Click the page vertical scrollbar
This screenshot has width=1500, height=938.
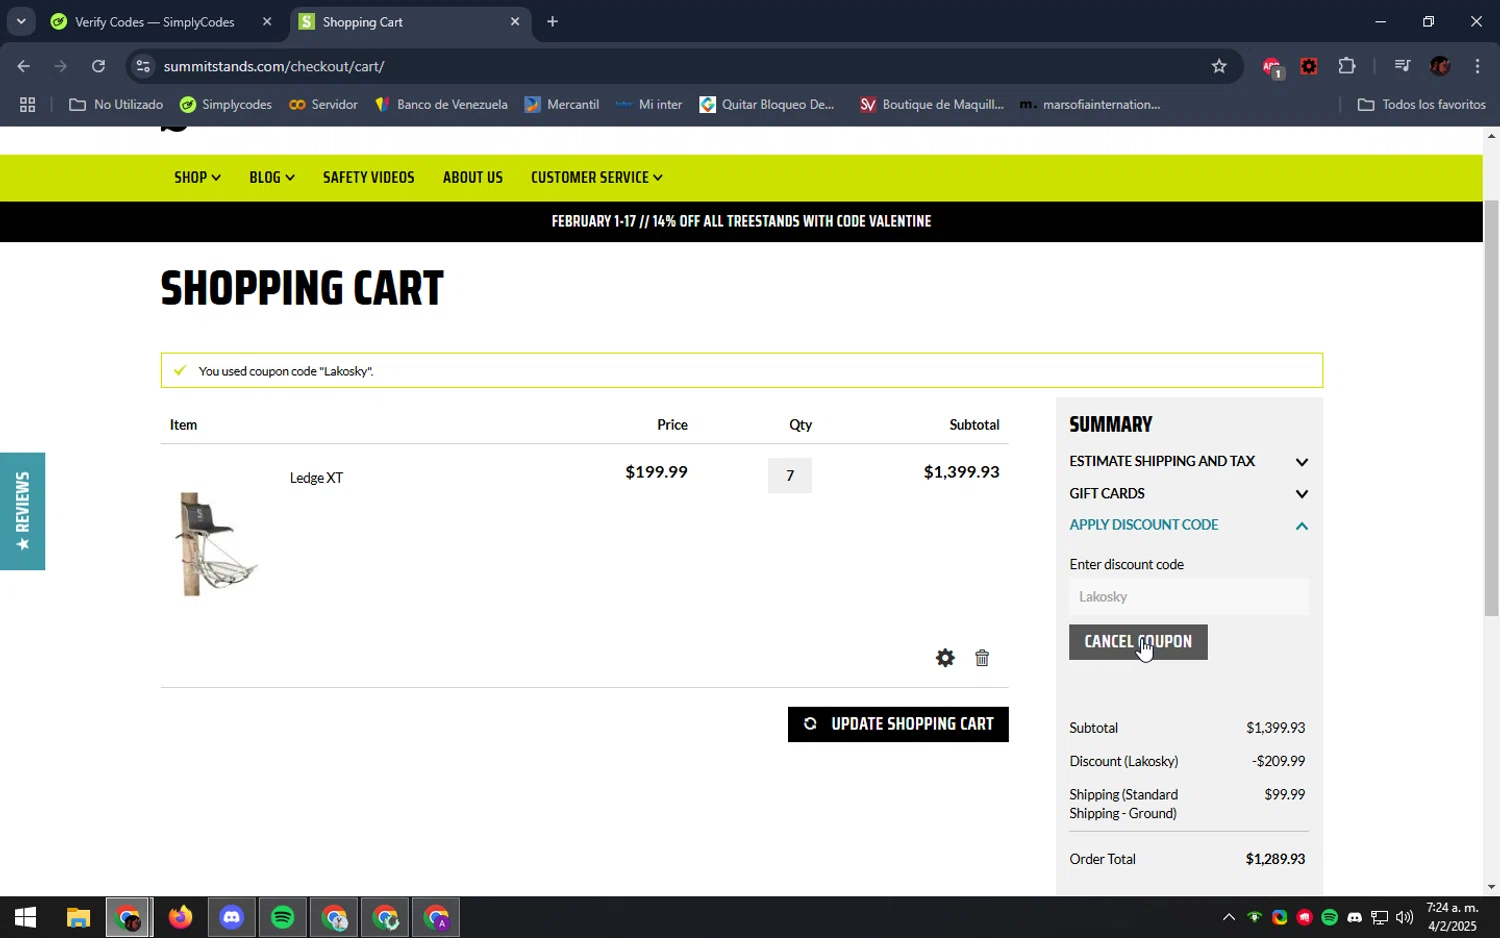[1491, 408]
